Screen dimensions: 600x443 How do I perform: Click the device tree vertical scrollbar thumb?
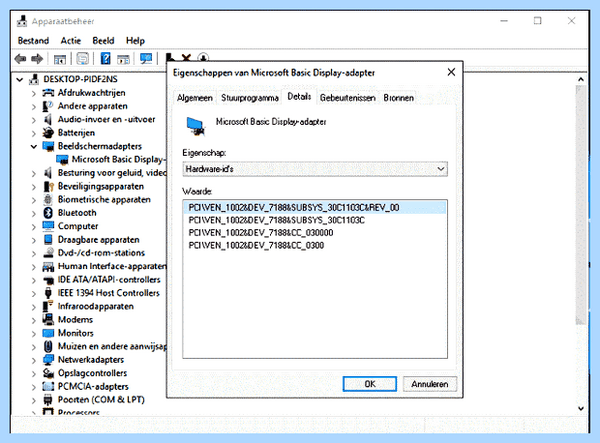pos(581,205)
